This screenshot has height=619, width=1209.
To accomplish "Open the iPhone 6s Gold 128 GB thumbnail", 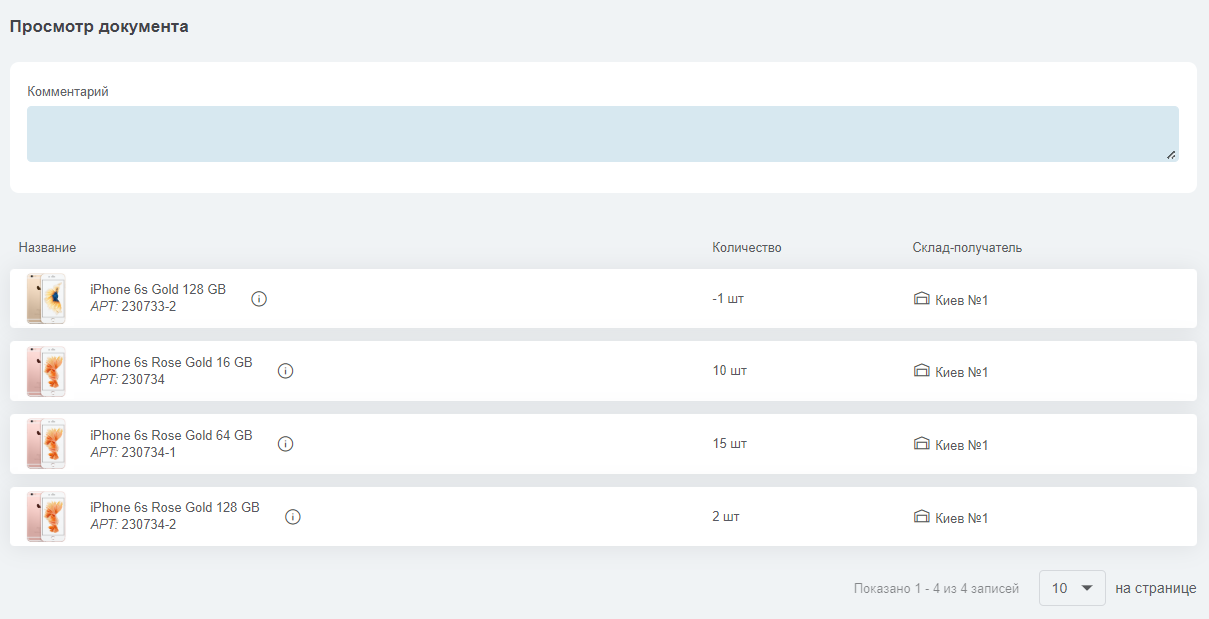I will click(46, 298).
